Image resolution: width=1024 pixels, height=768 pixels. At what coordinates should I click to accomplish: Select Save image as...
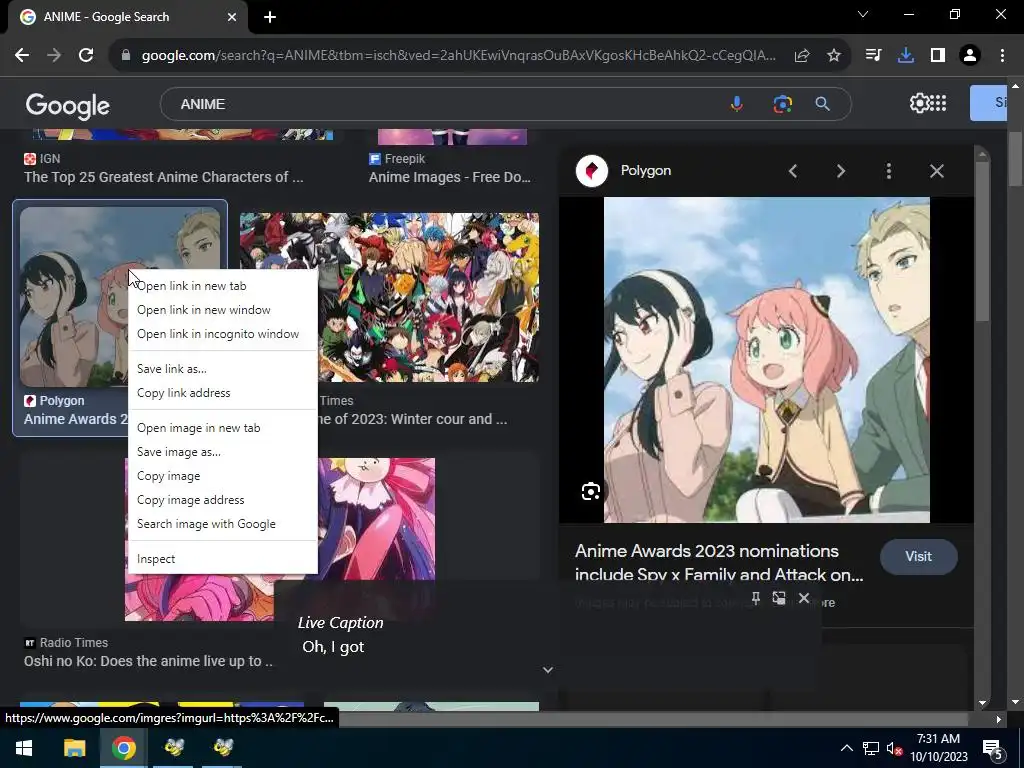click(x=223, y=452)
